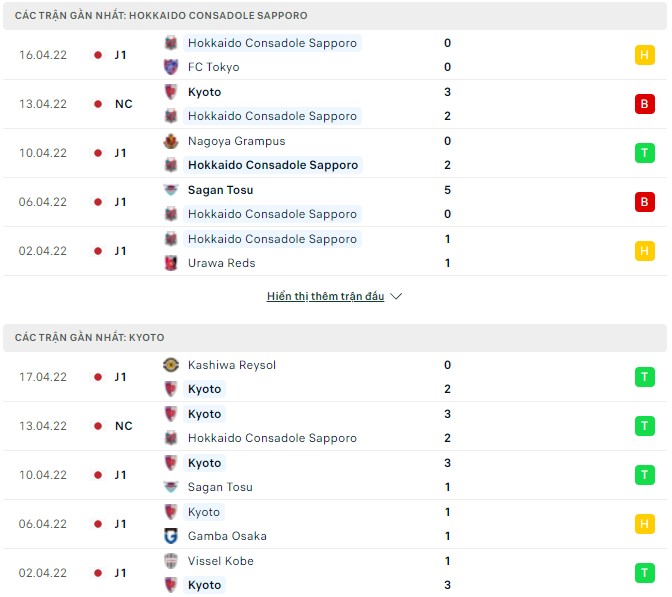
Task: Select 'Các trận gần nhất: Hokkaido Consadole Sapporo' header
Action: [x=161, y=16]
